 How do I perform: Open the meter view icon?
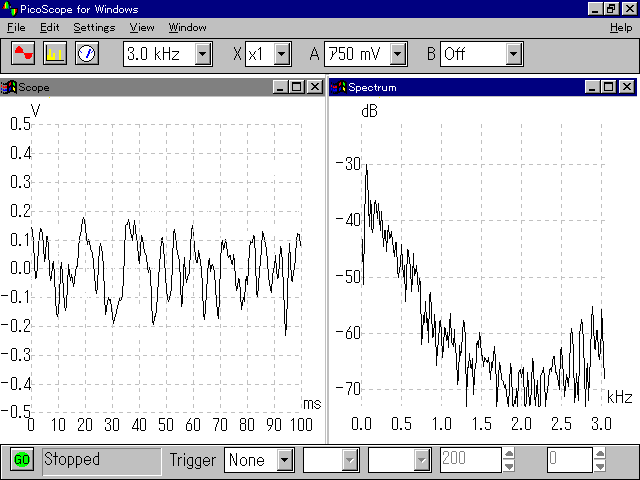point(87,53)
